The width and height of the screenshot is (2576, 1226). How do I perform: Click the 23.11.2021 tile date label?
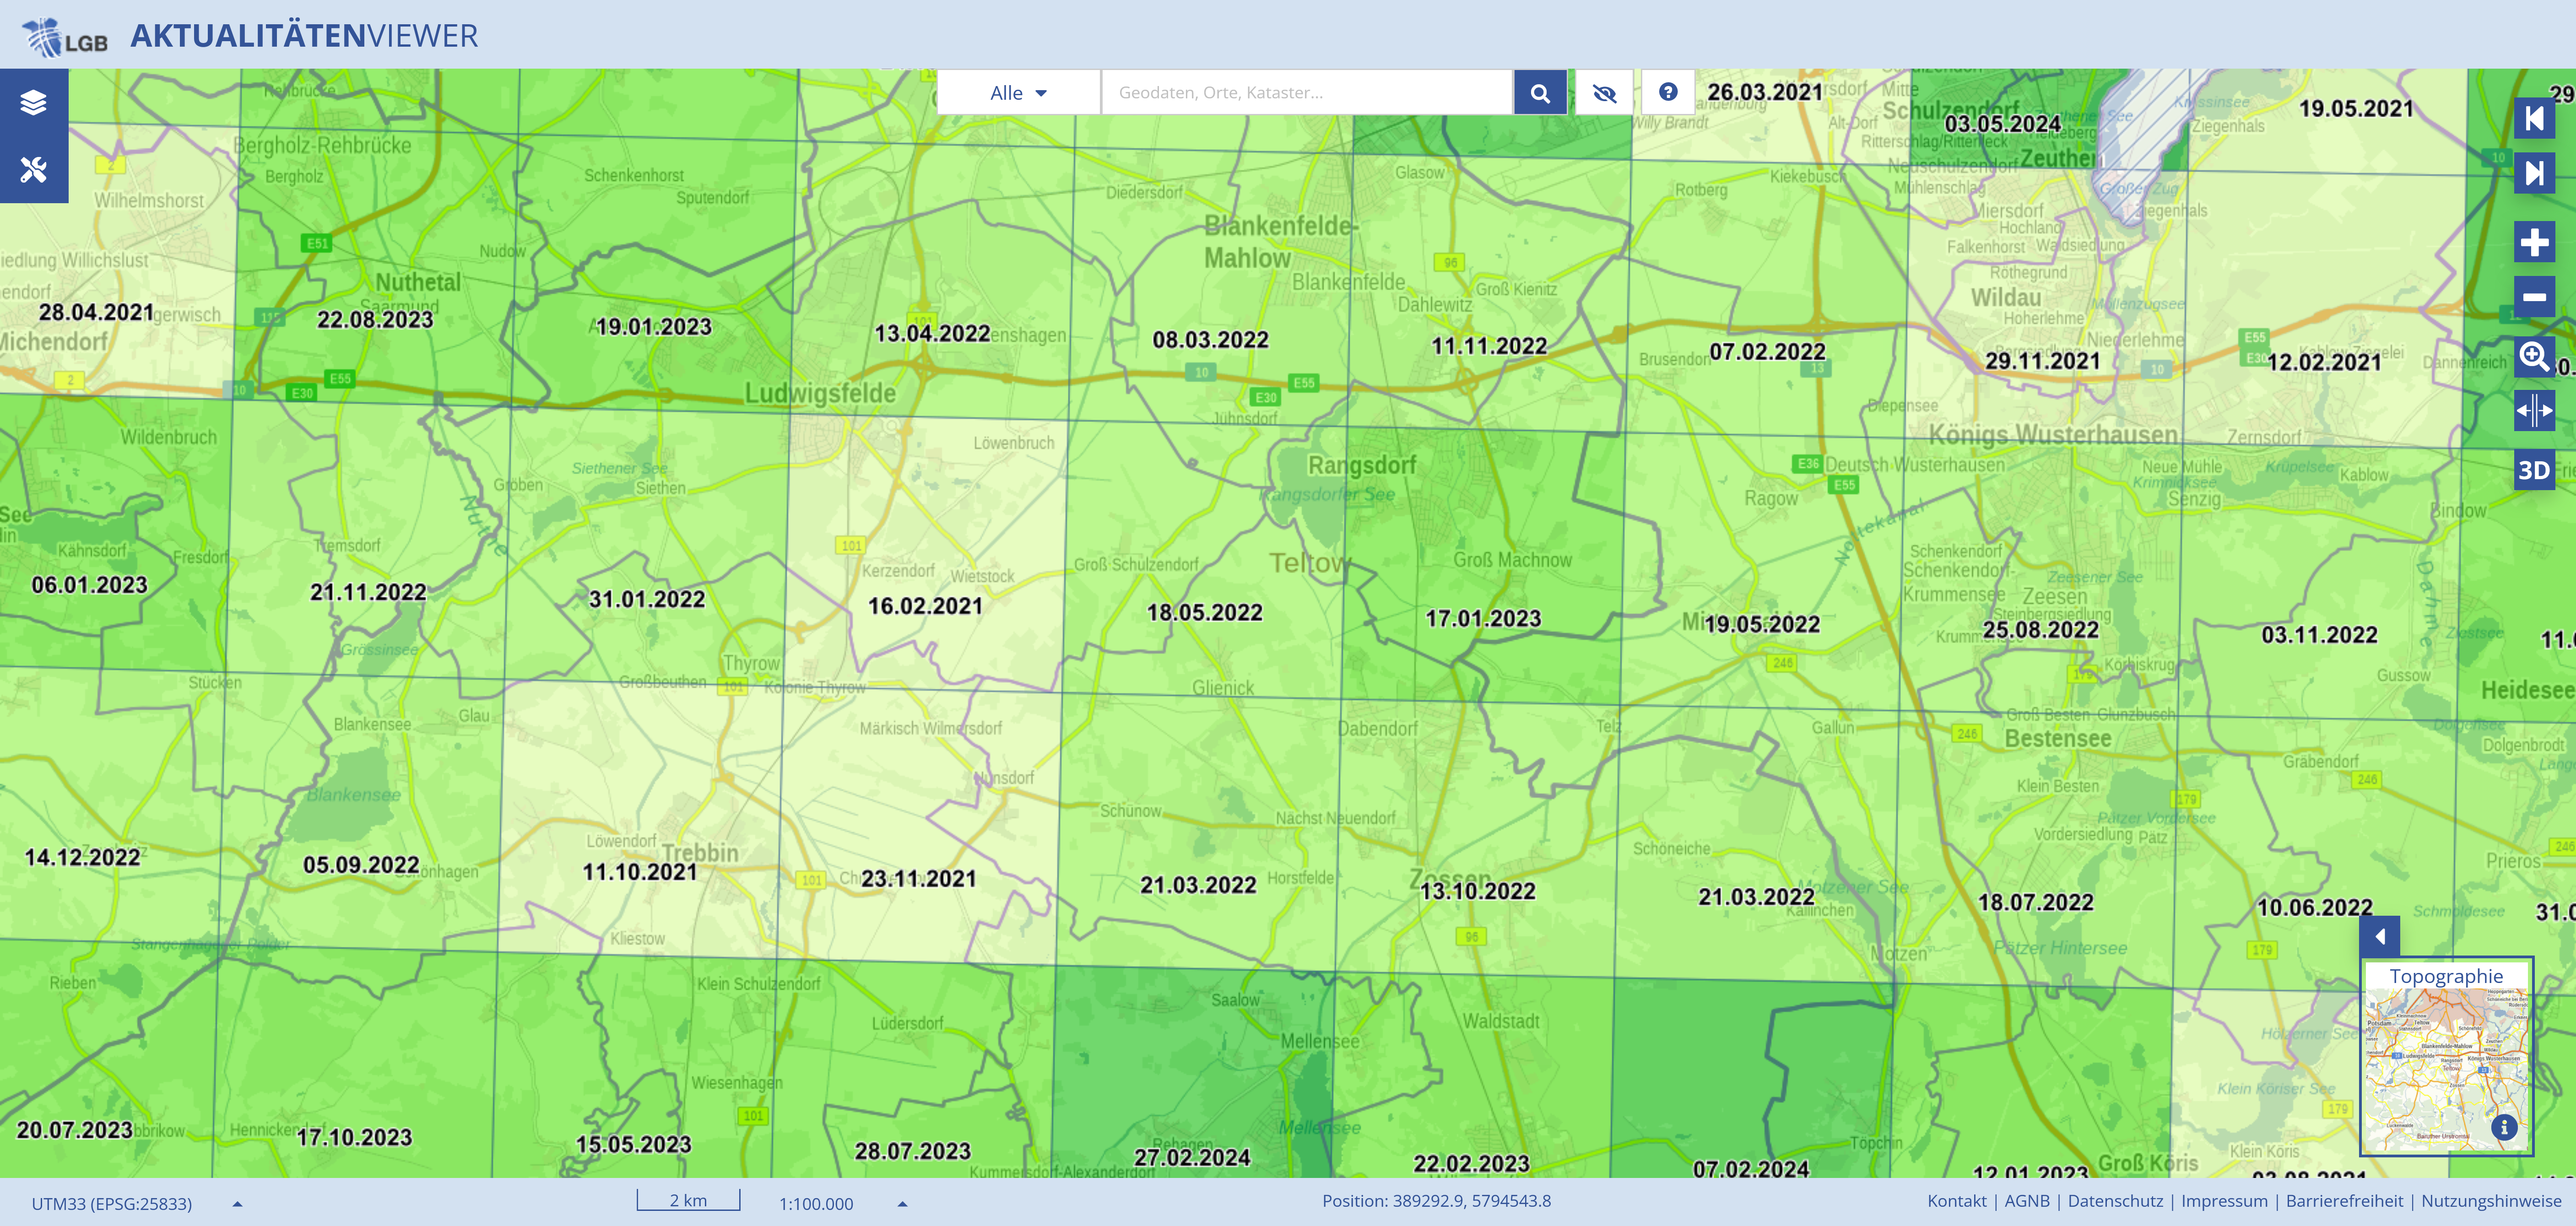click(x=919, y=879)
